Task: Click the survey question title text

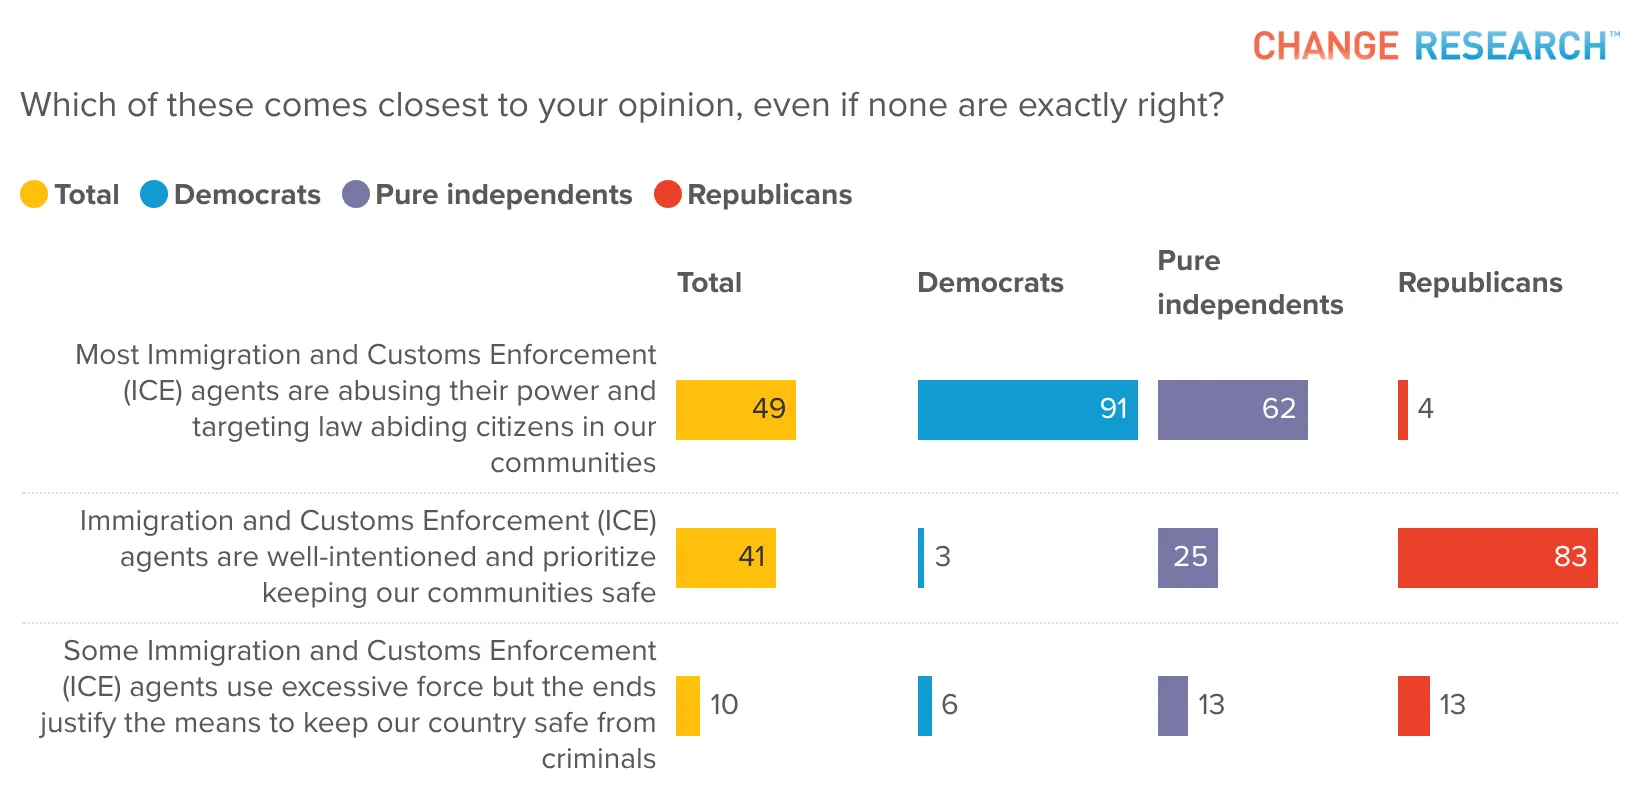Action: 622,105
